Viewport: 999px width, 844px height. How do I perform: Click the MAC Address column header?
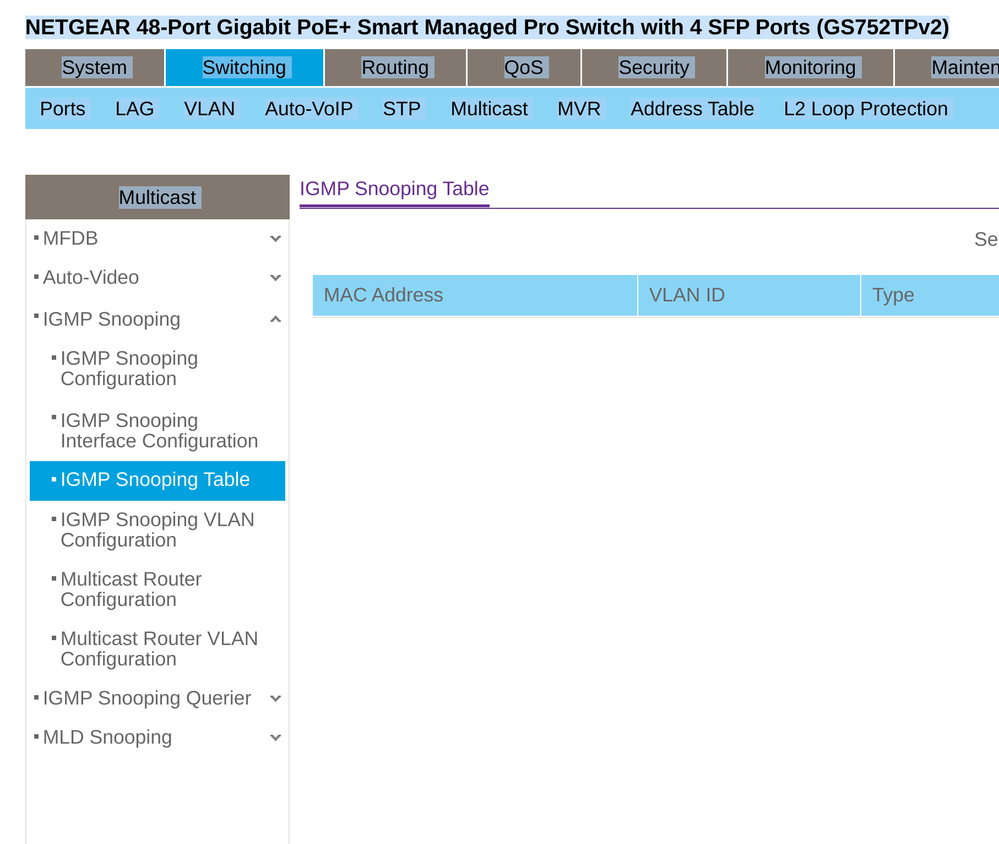(x=383, y=295)
